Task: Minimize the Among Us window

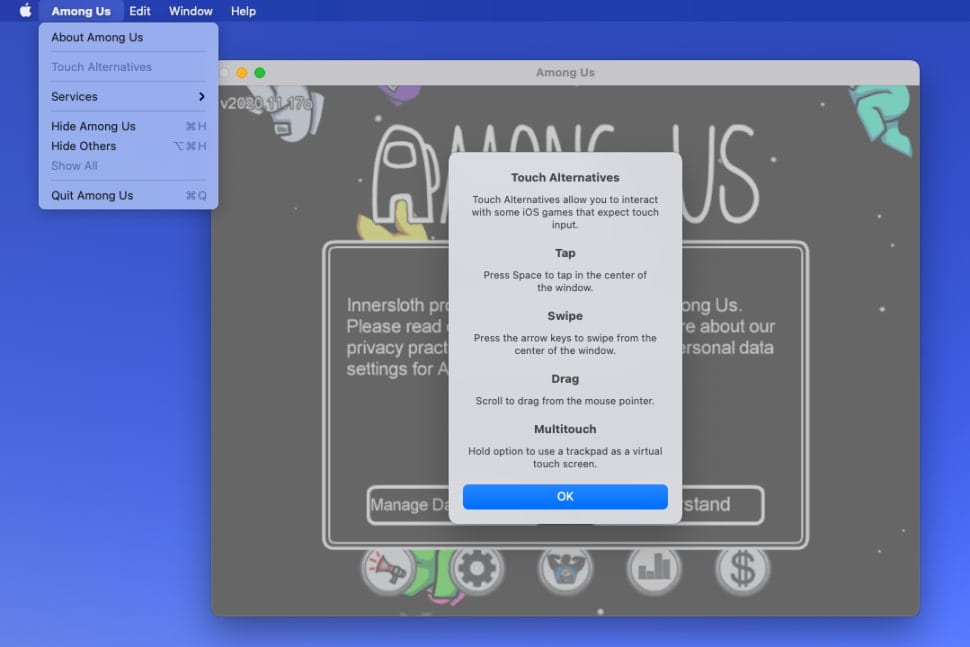Action: click(242, 73)
